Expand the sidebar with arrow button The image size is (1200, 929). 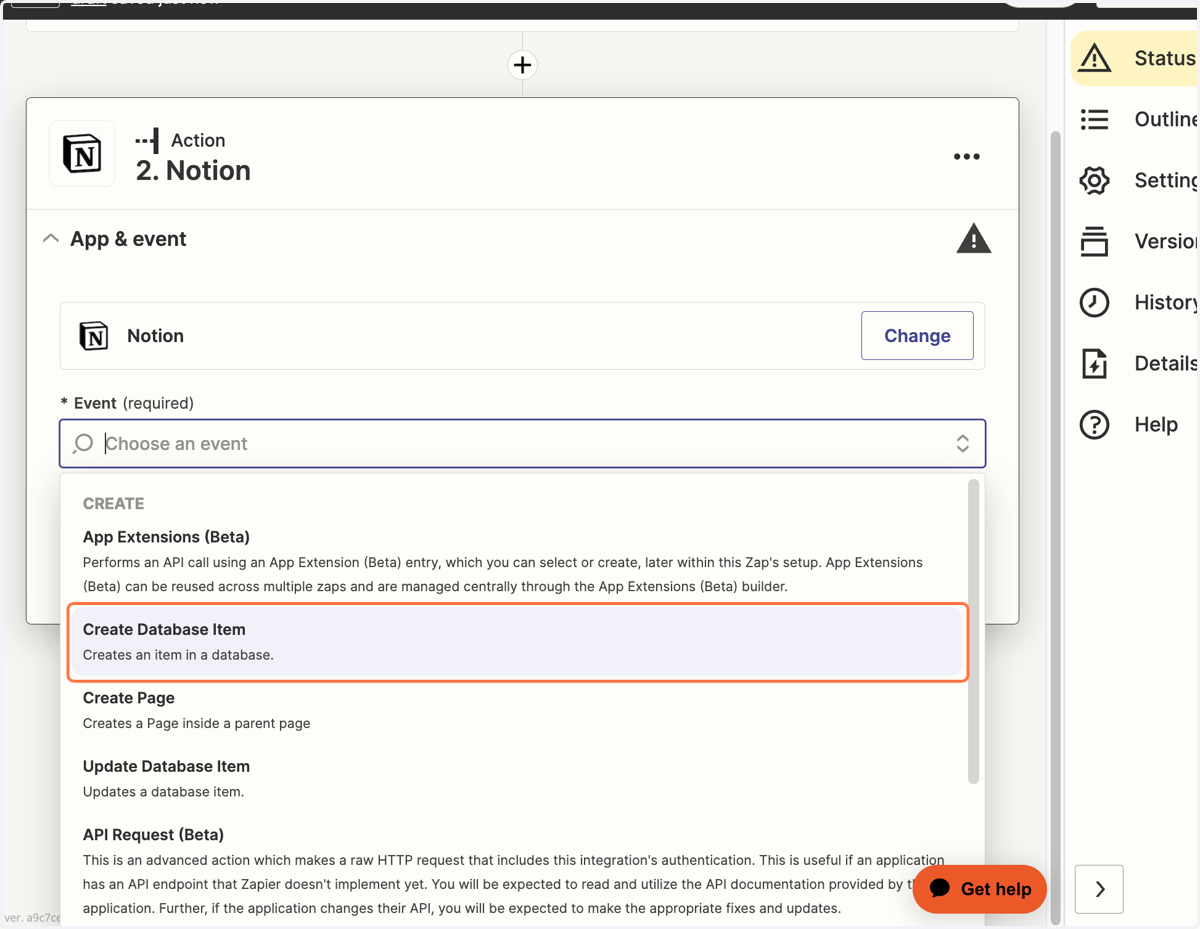[1099, 889]
